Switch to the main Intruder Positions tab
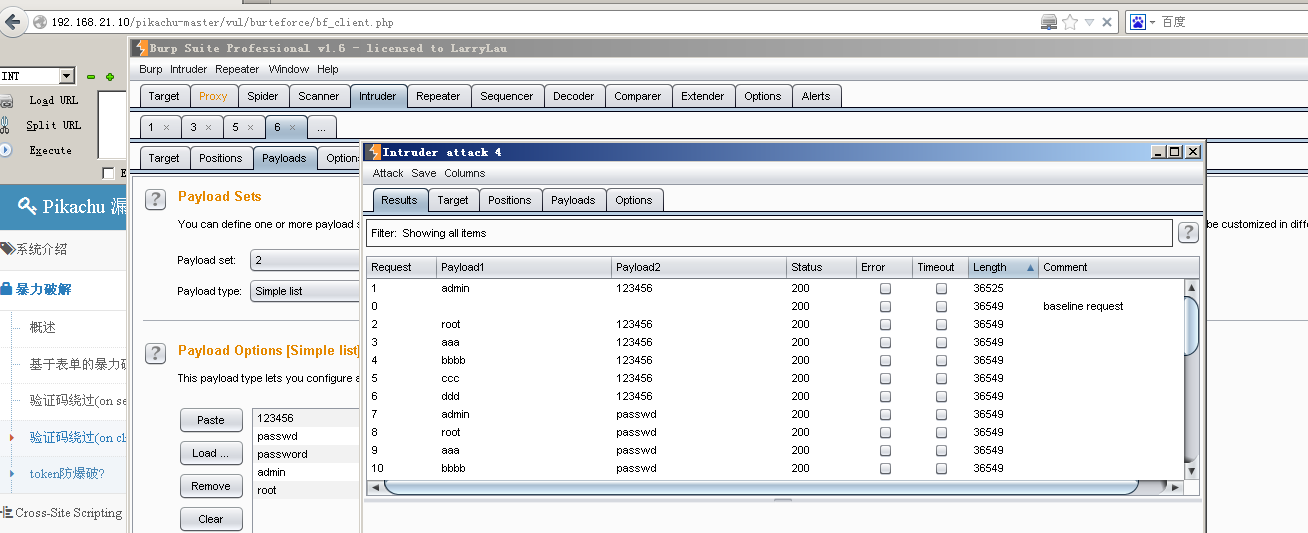This screenshot has height=533, width=1308. [x=220, y=158]
